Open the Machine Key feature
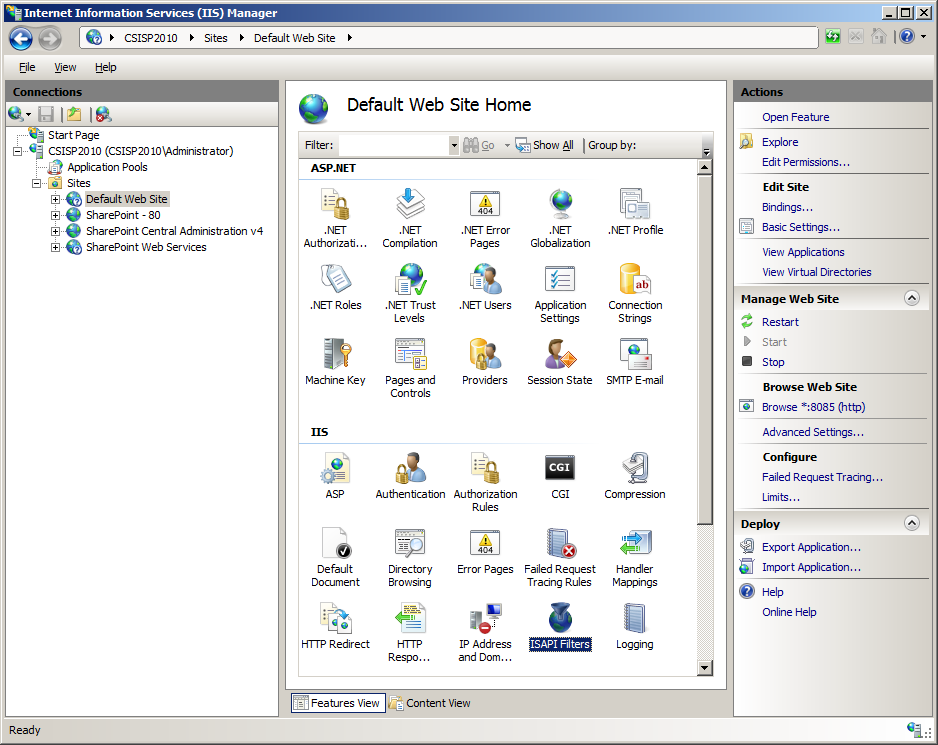The height and width of the screenshot is (745, 938). (335, 355)
